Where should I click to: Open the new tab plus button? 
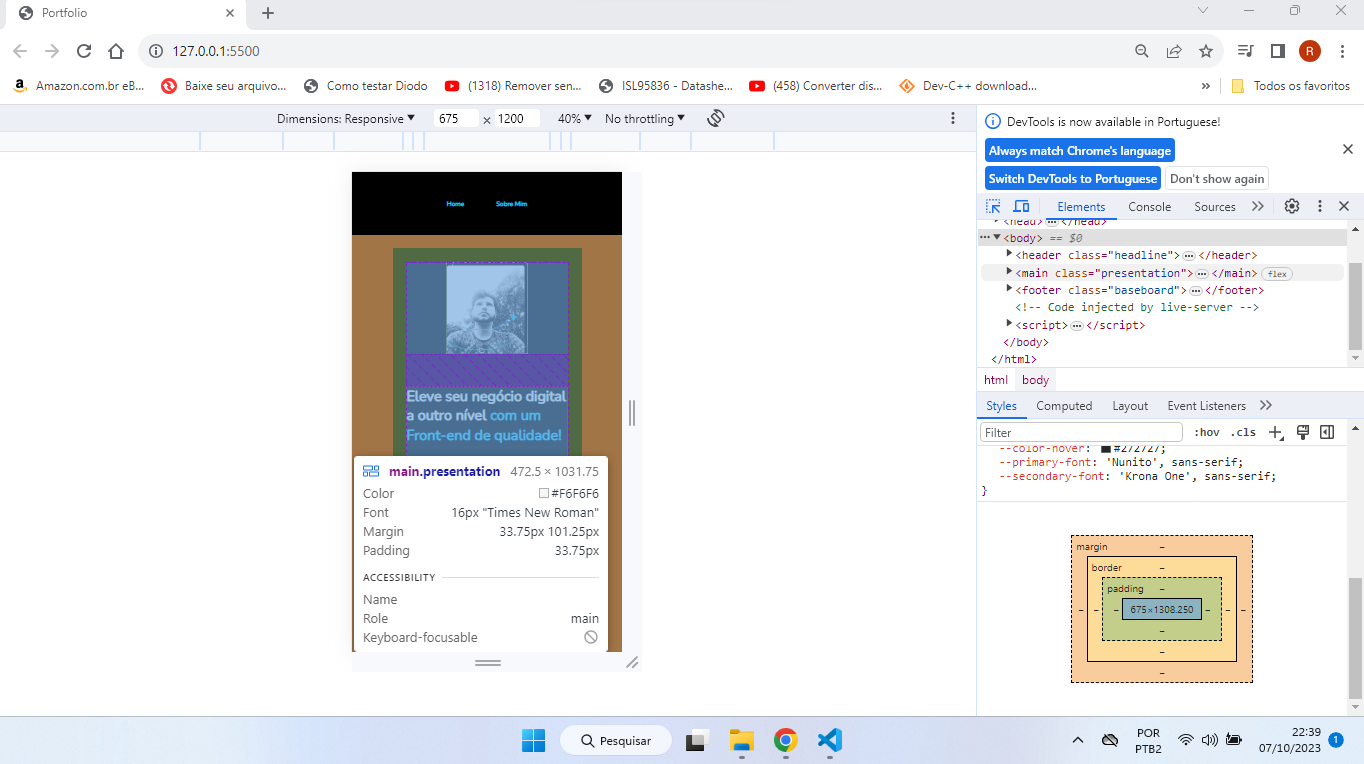tap(268, 13)
